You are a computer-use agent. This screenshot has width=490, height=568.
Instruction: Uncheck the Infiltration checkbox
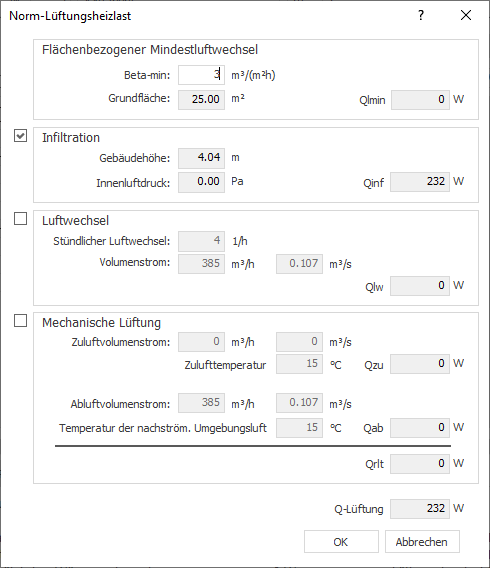coord(20,135)
